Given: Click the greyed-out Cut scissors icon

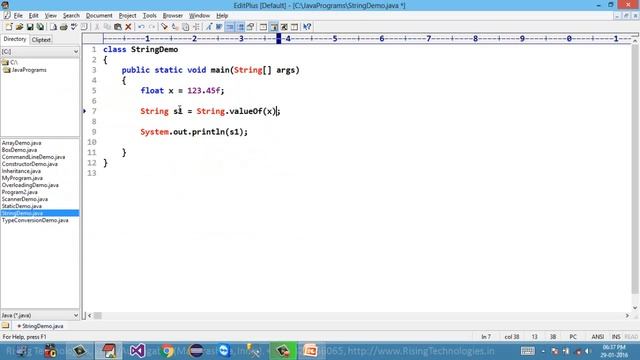Looking at the screenshot, I should [x=97, y=27].
